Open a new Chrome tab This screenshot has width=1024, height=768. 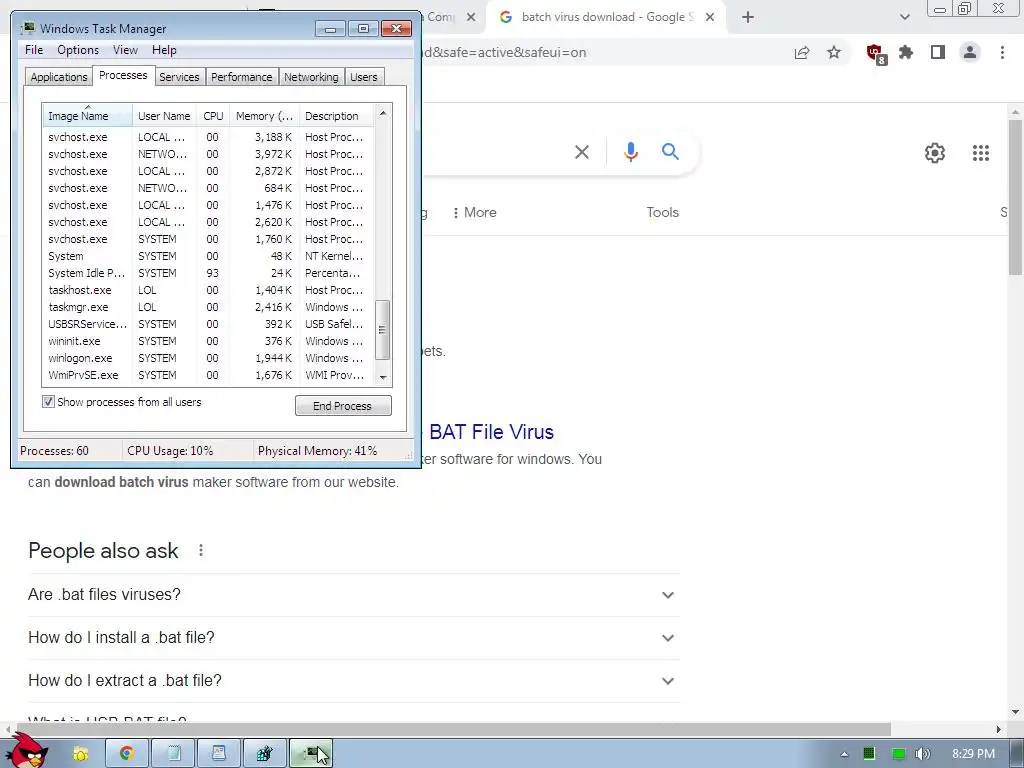[x=748, y=18]
